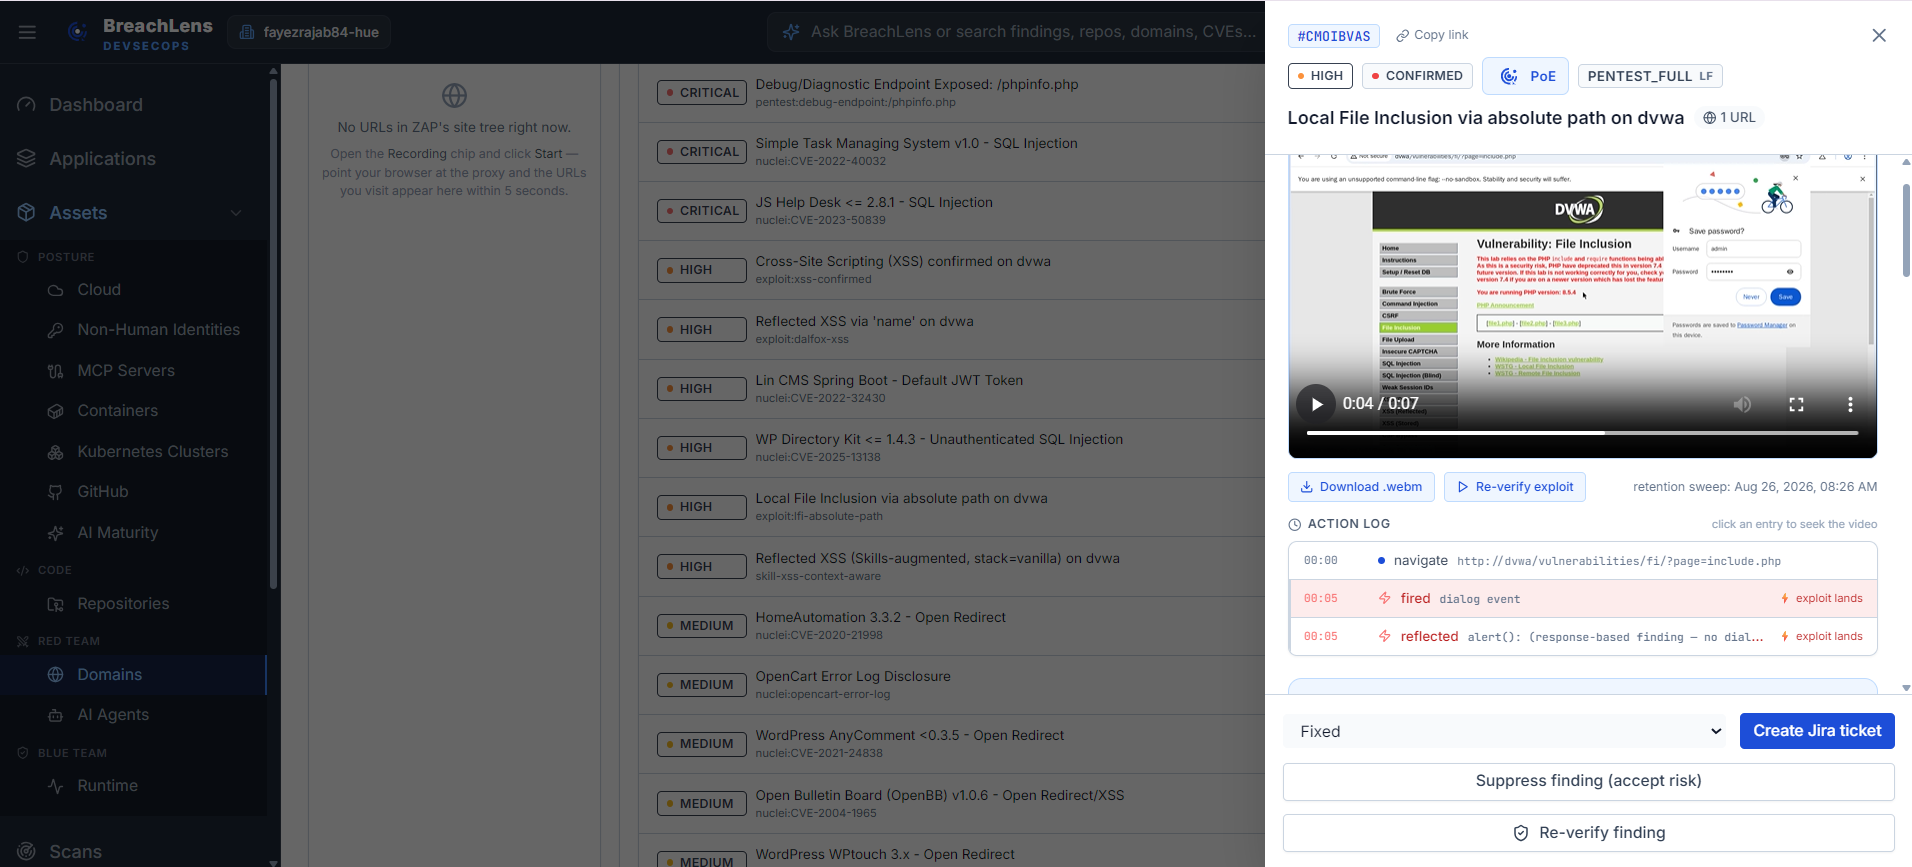Click the AI Maturity sparkle icon
This screenshot has height=867, width=1912.
pos(56,533)
